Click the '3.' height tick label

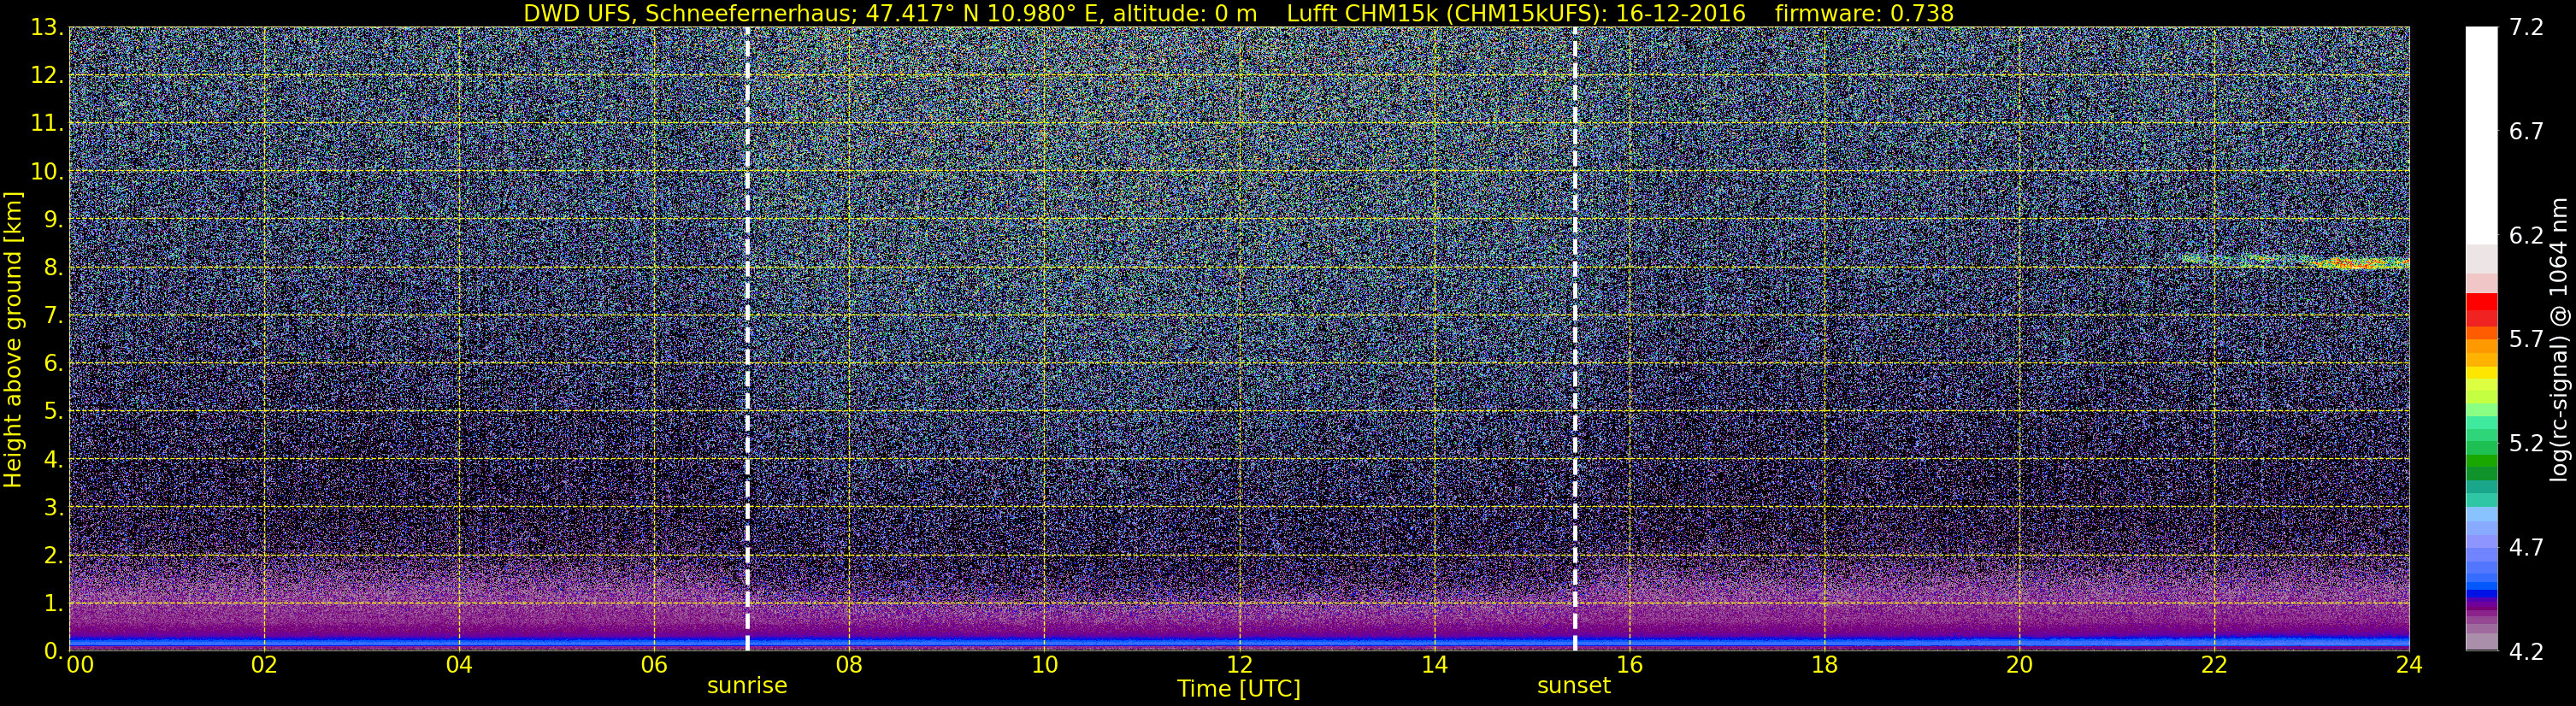point(54,507)
